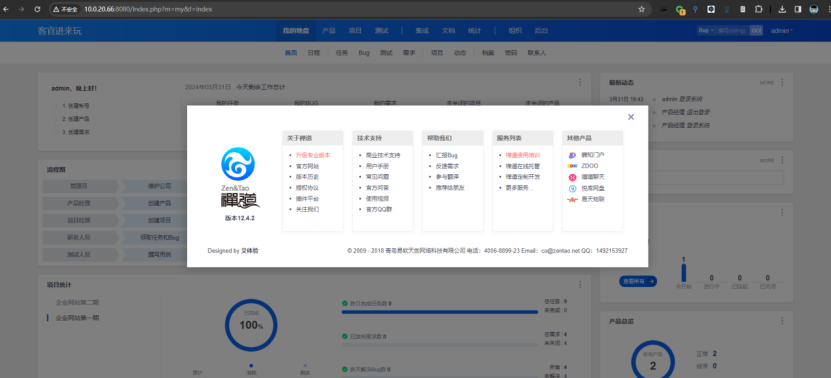Click the GO! search button
Image resolution: width=831 pixels, height=378 pixels.
click(756, 31)
